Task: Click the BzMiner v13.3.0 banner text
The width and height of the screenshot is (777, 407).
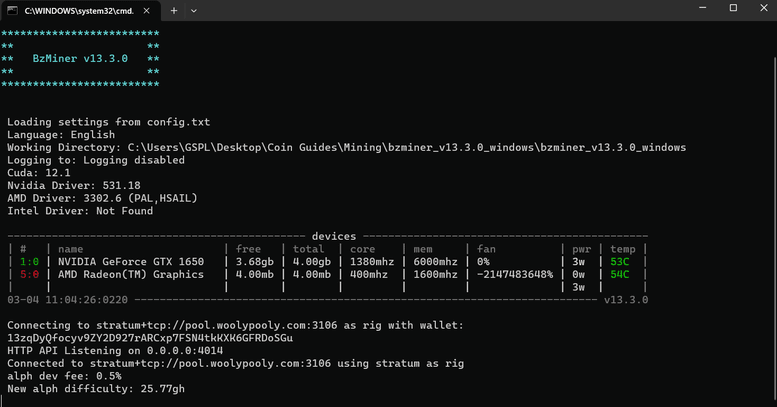Action: click(x=80, y=59)
